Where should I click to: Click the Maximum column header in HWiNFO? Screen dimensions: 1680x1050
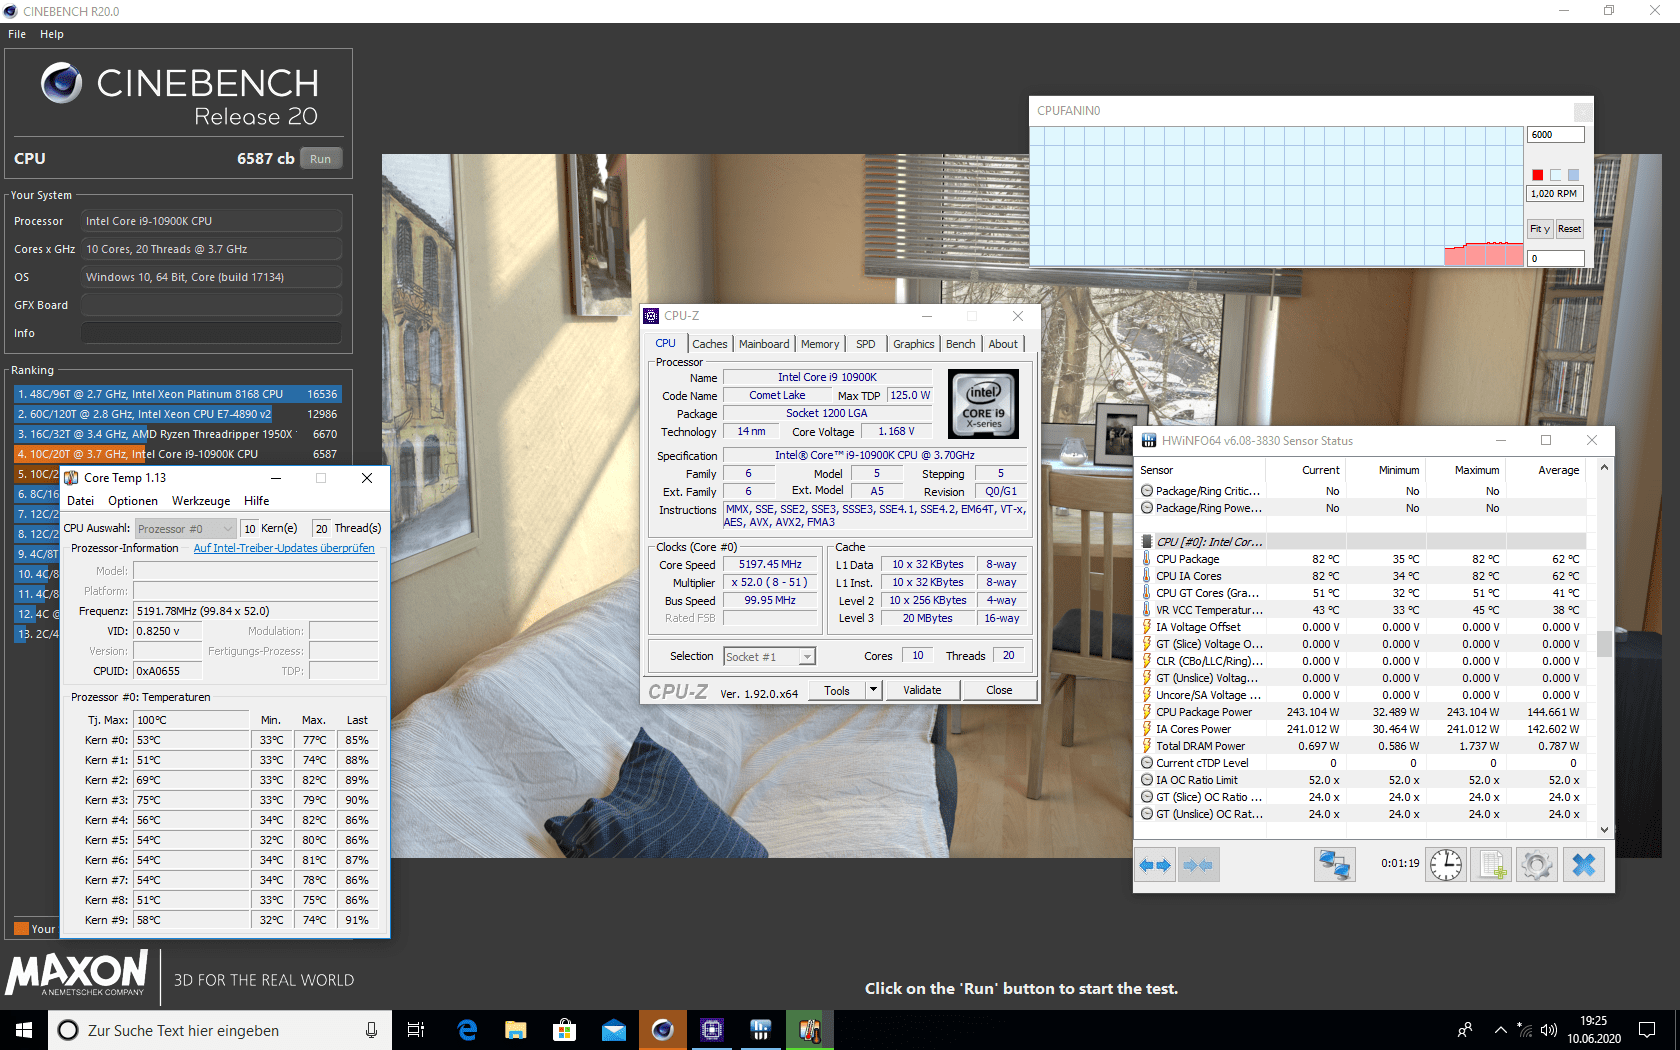tap(1476, 470)
